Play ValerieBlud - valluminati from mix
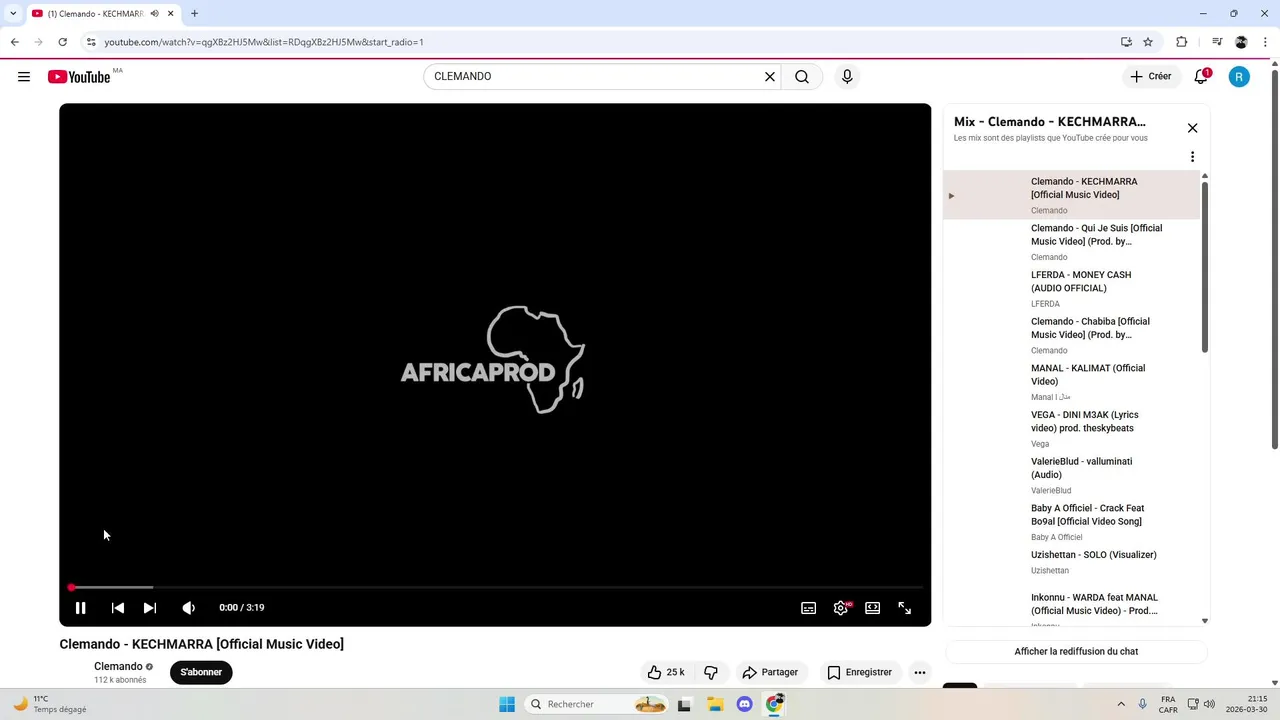Viewport: 1280px width, 720px height. point(1071,475)
